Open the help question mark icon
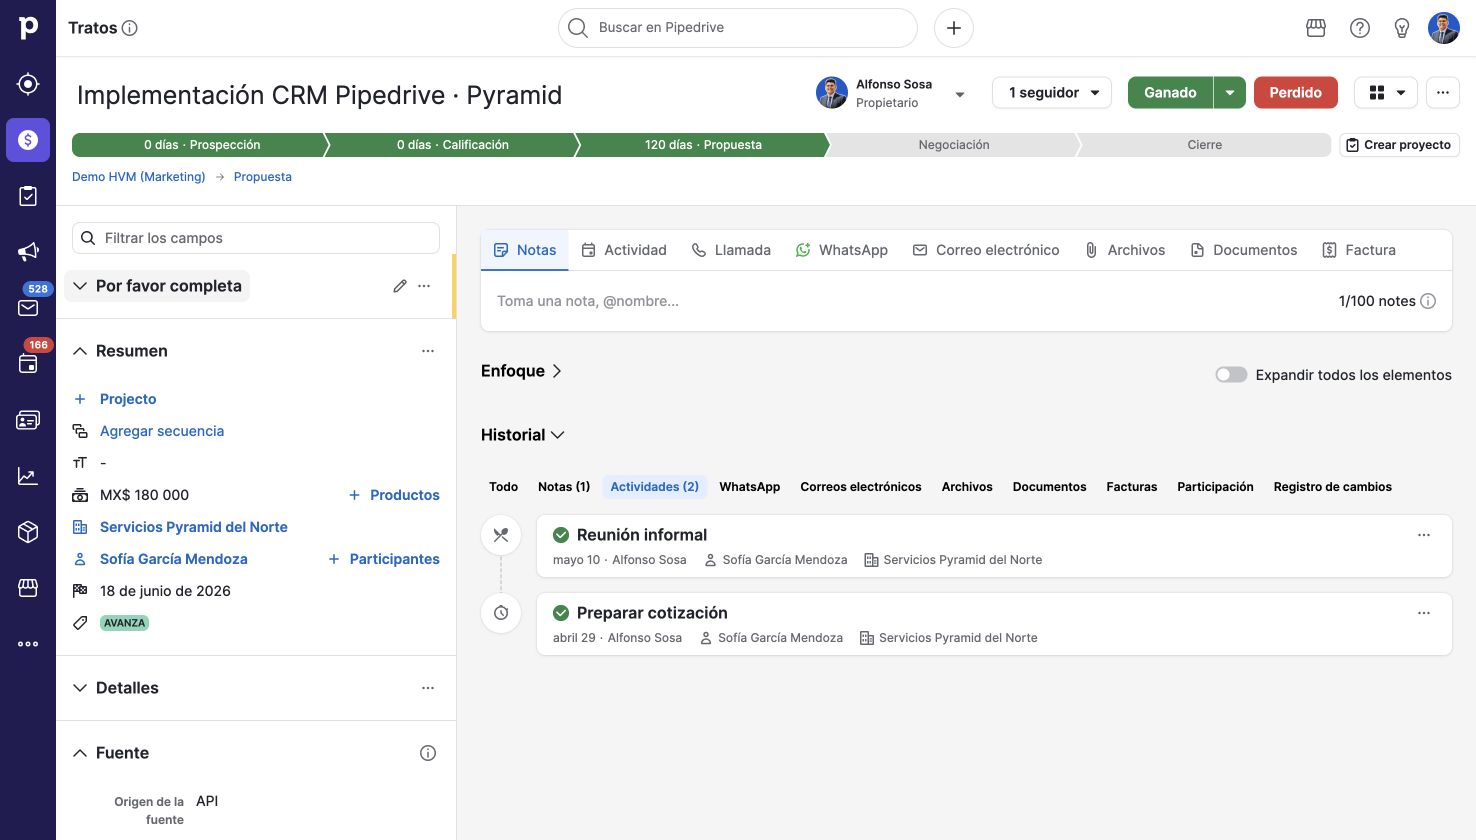The width and height of the screenshot is (1476, 840). [1360, 28]
